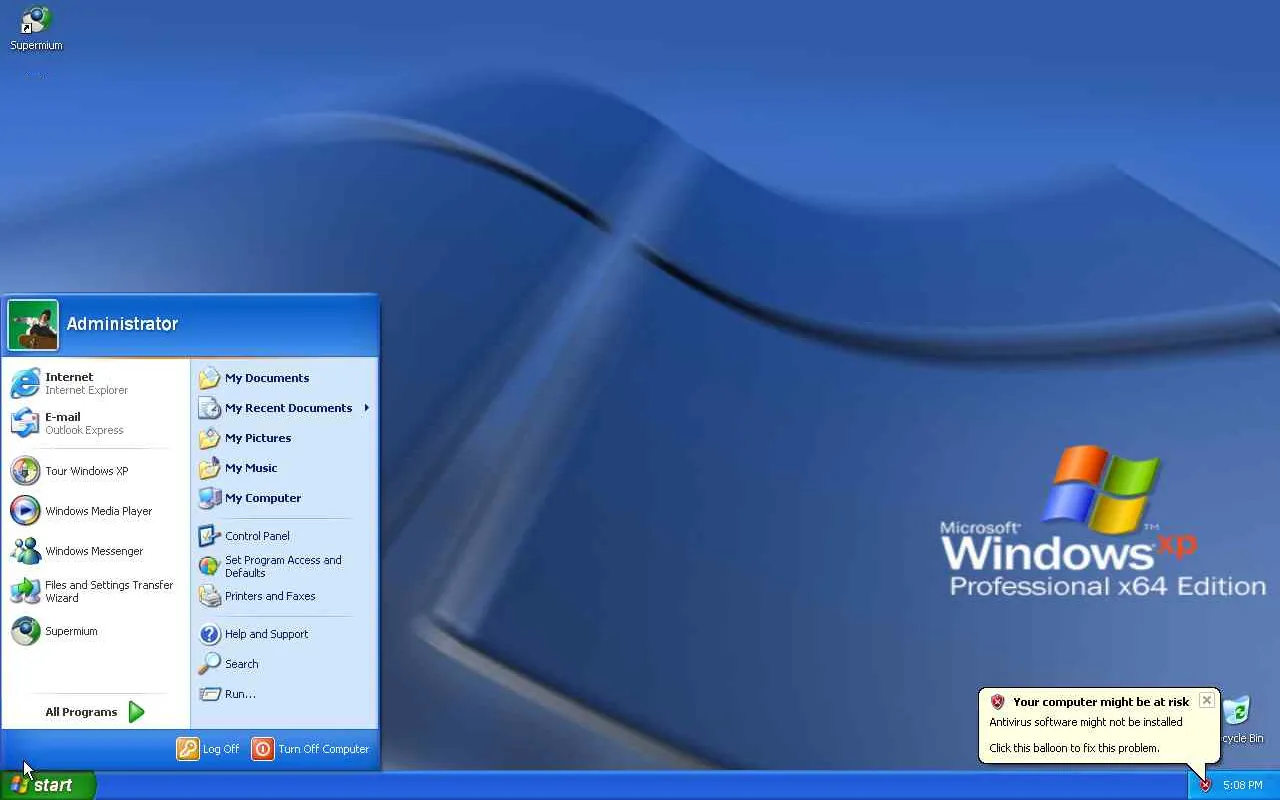Image resolution: width=1280 pixels, height=800 pixels.
Task: Click the My Documents folder icon
Action: tap(209, 378)
